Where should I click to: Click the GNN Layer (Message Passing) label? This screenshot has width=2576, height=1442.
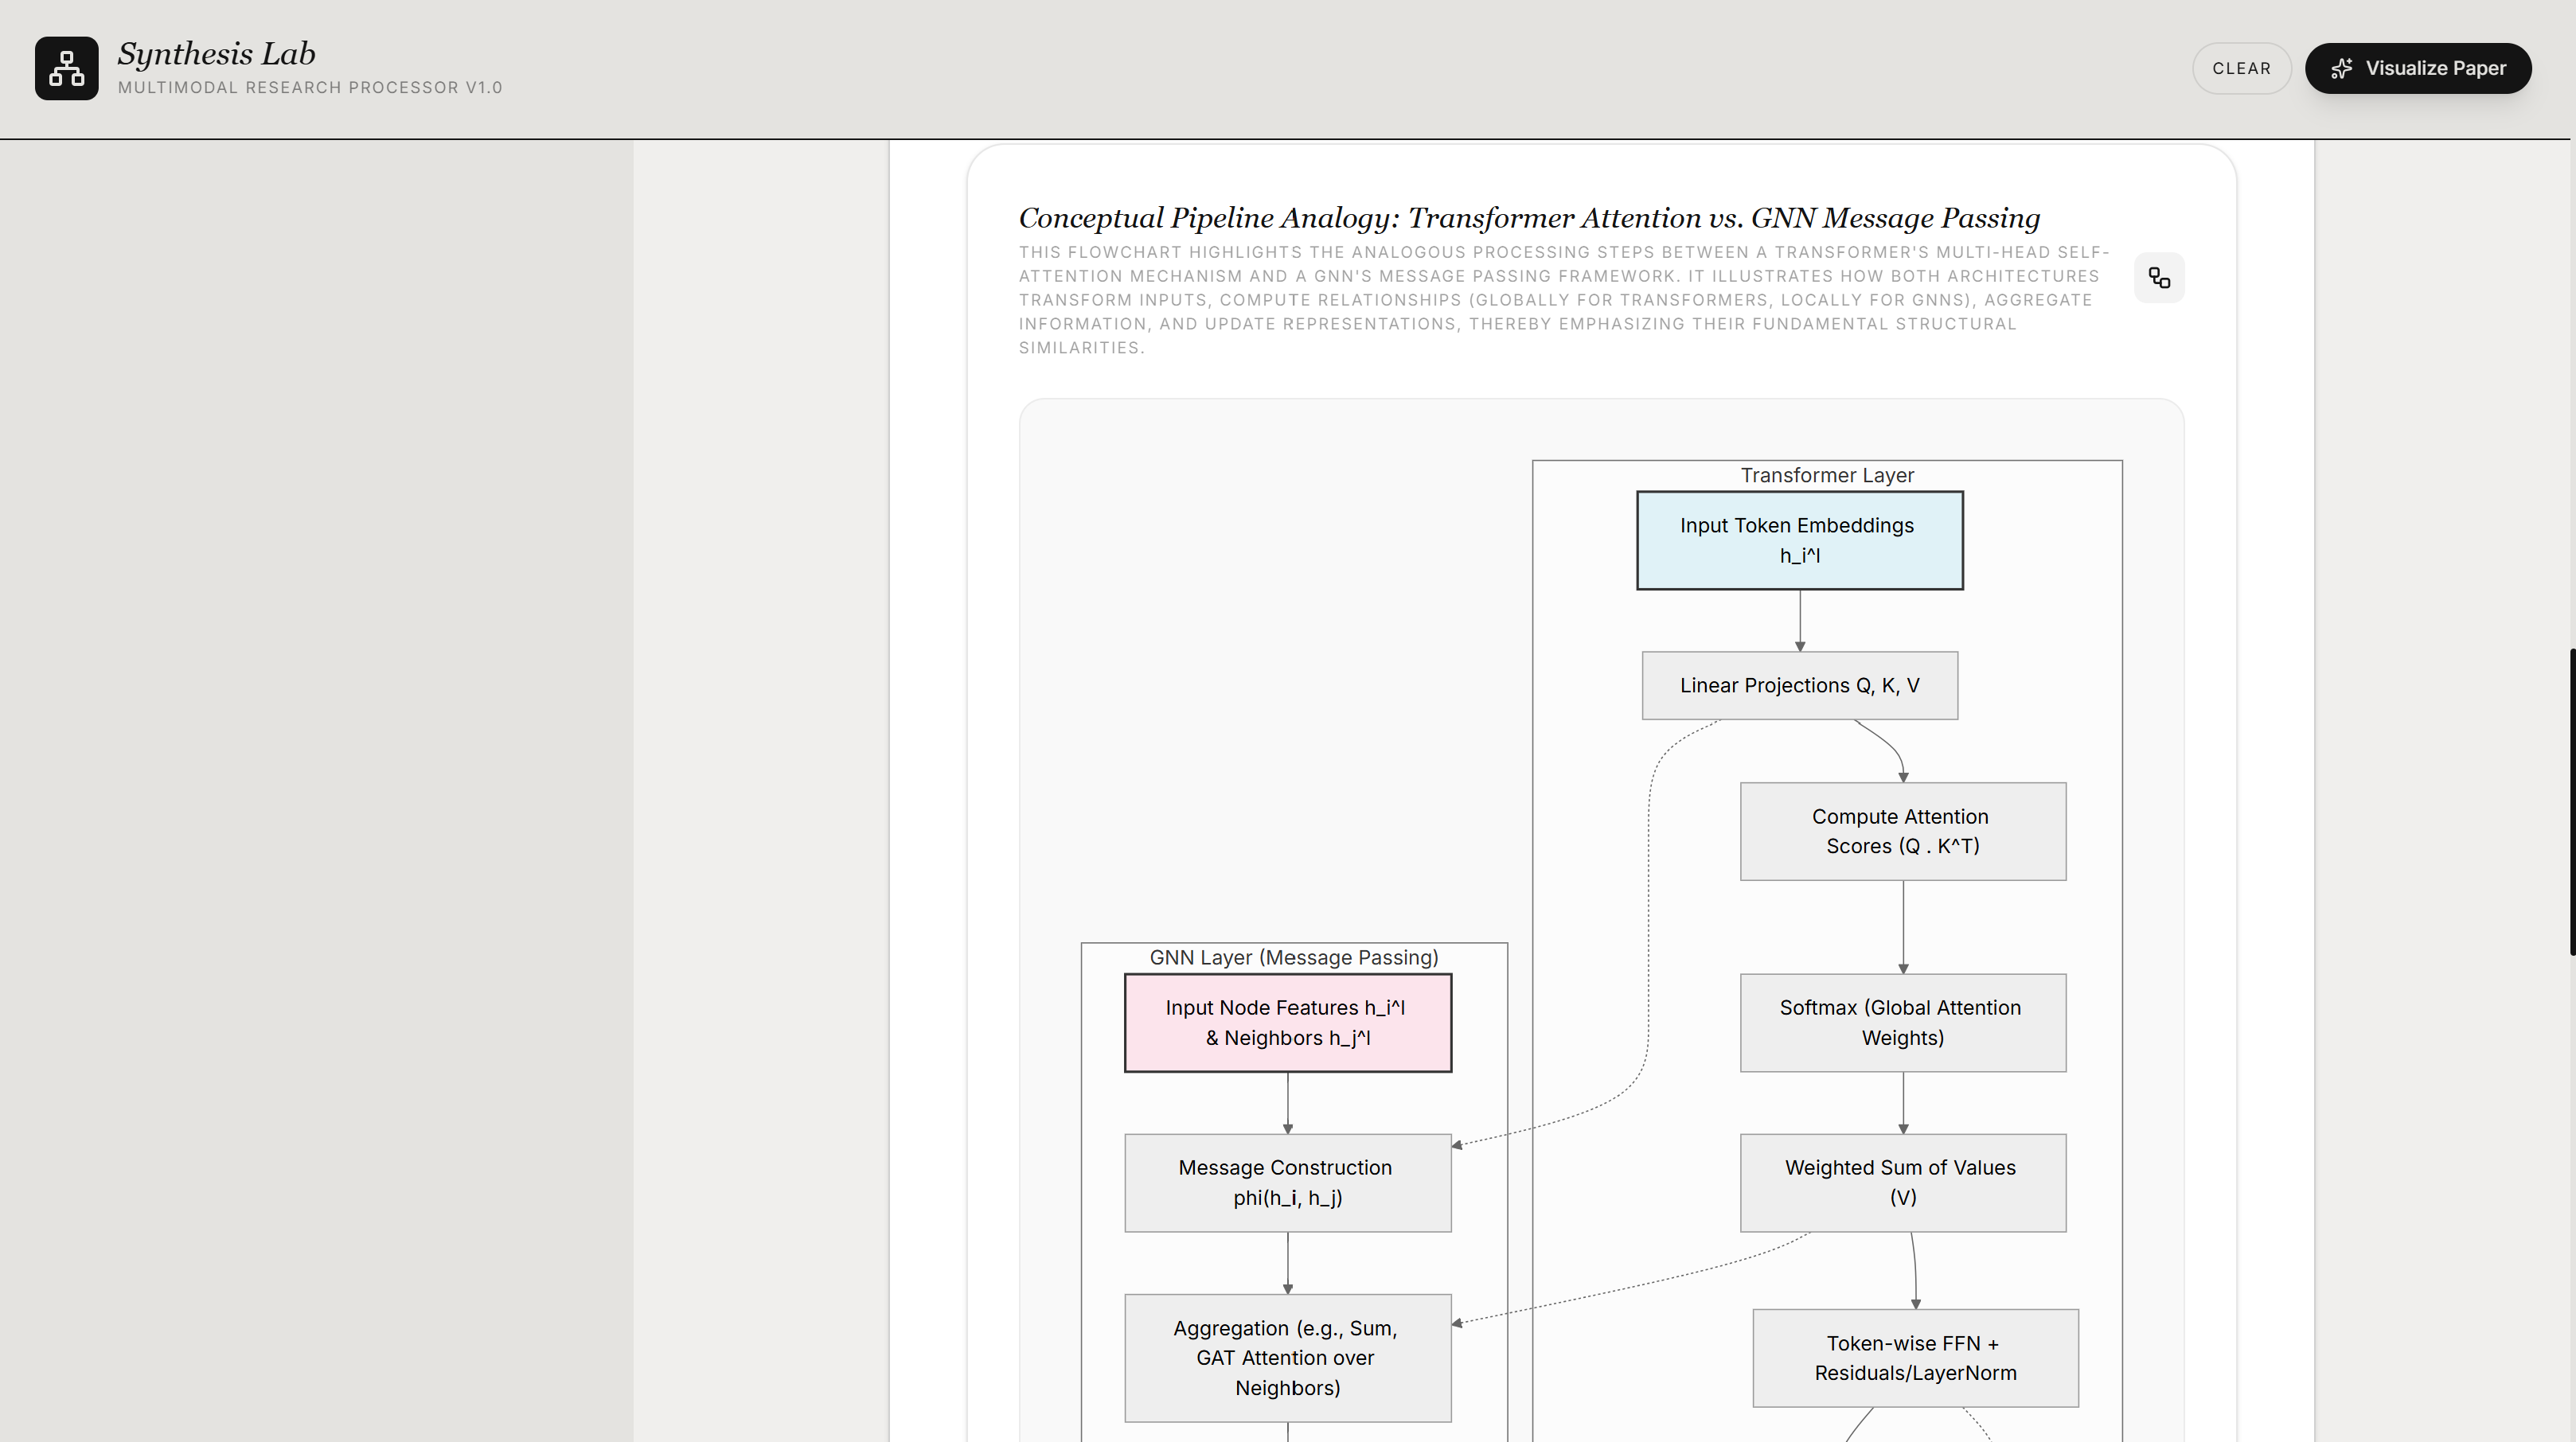[1293, 957]
